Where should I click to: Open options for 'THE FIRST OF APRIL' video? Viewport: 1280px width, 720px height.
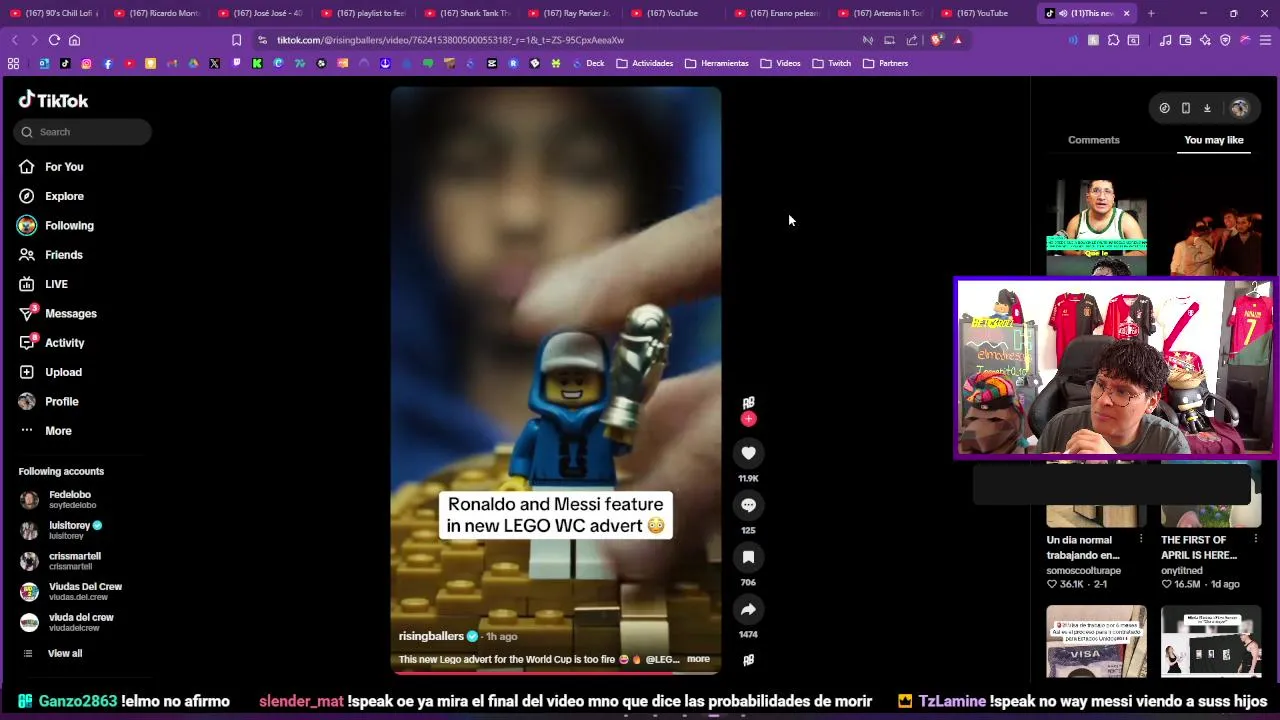(1256, 539)
